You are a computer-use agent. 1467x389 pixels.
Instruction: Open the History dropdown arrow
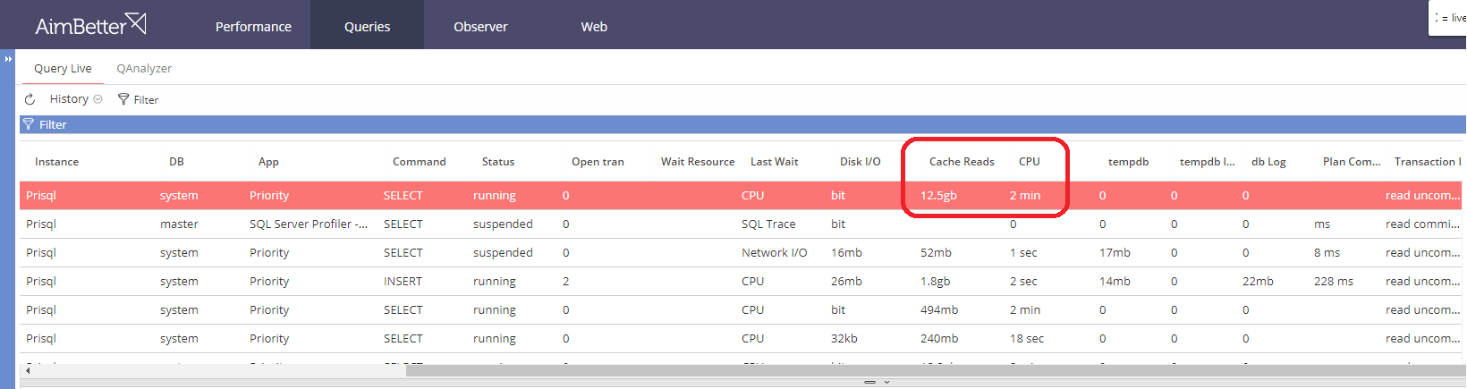(98, 99)
